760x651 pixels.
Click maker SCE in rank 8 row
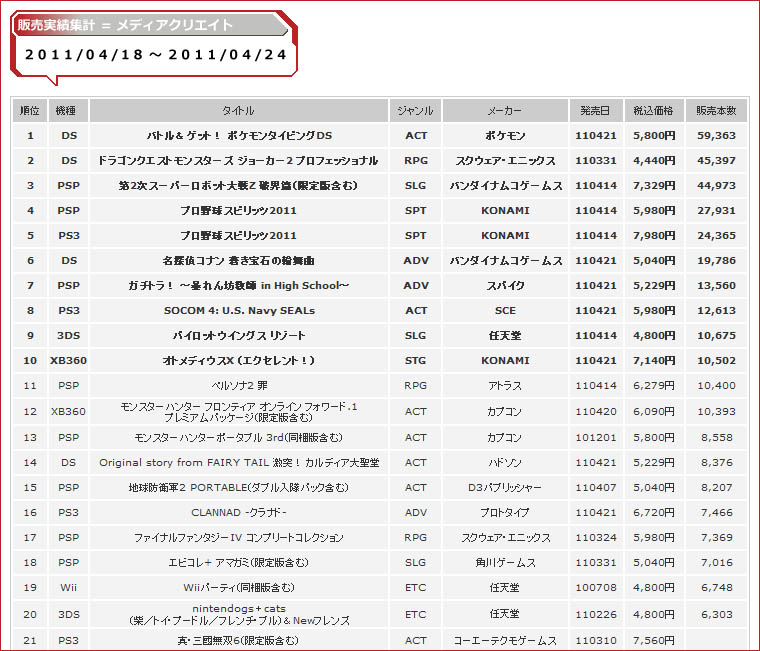(x=505, y=311)
